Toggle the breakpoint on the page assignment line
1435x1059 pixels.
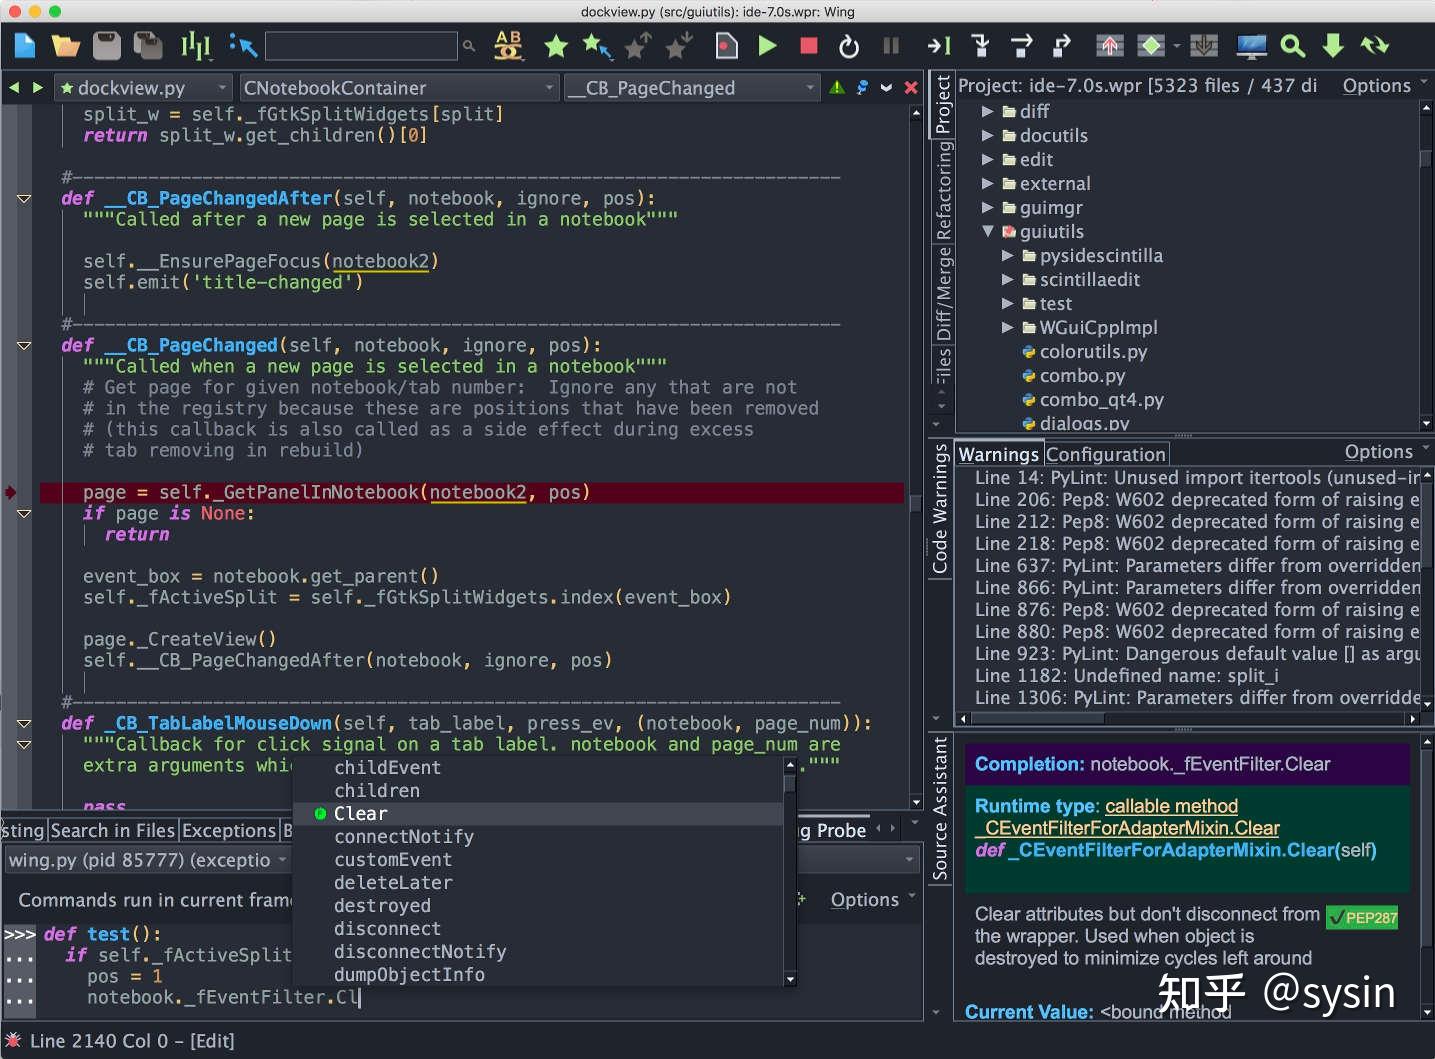tap(10, 491)
